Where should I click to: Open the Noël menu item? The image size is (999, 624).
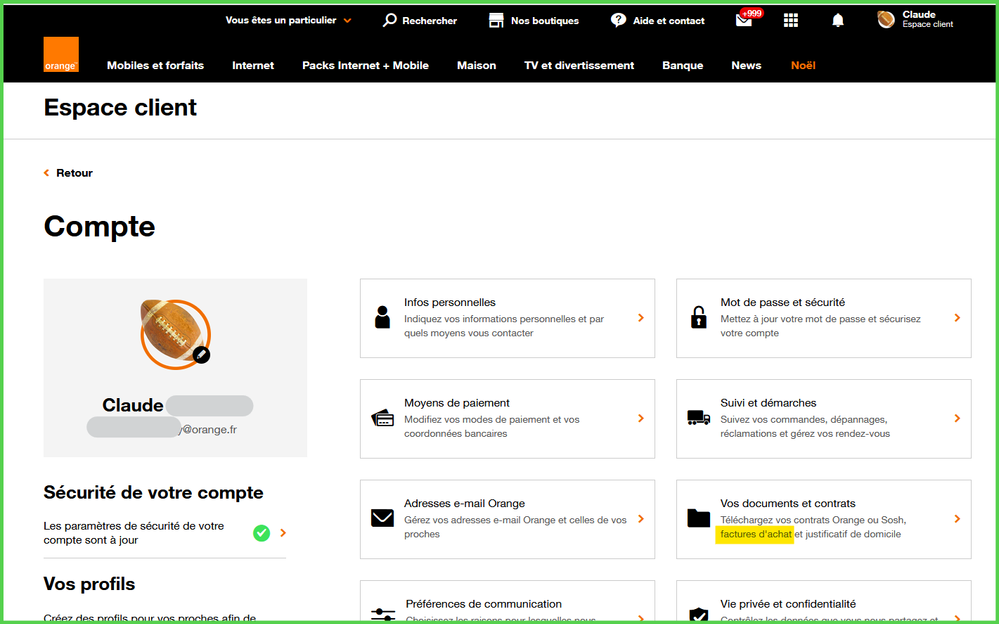pos(803,66)
